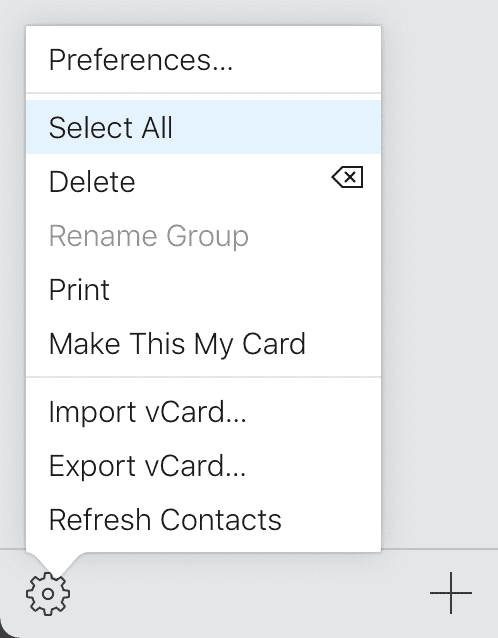This screenshot has width=498, height=638.
Task: Set current contact as My Card
Action: 203,343
